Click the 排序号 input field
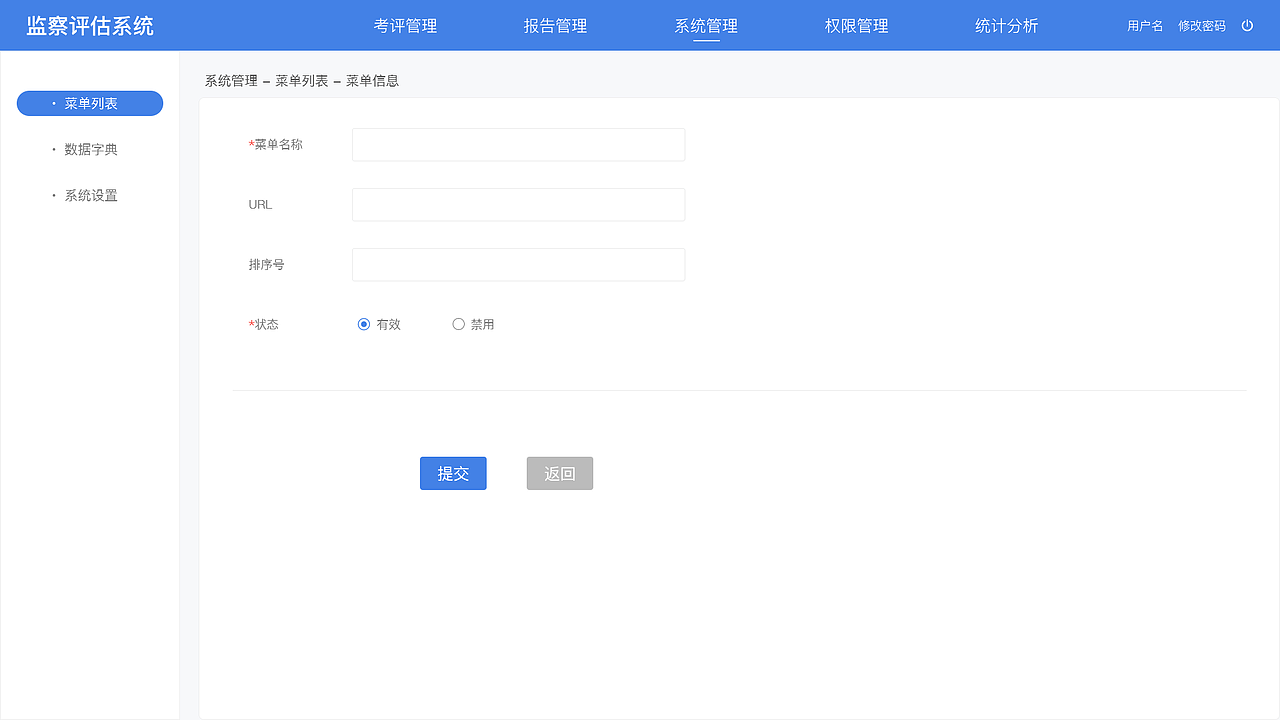This screenshot has width=1280, height=720. click(517, 264)
